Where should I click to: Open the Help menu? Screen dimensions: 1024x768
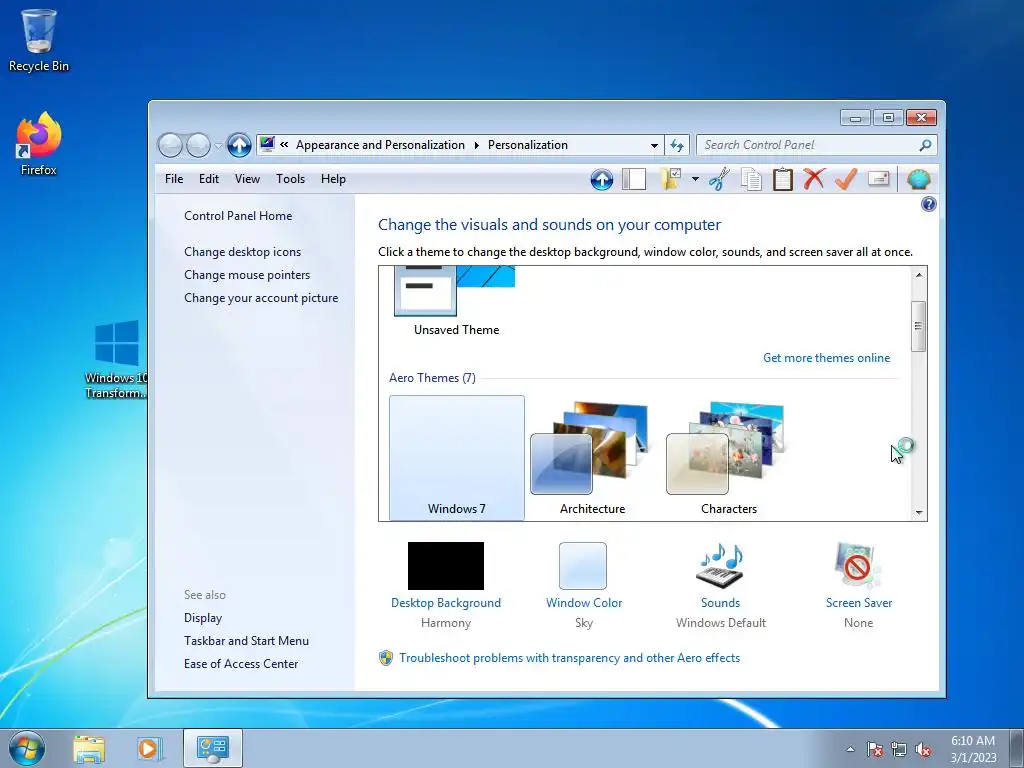(333, 179)
